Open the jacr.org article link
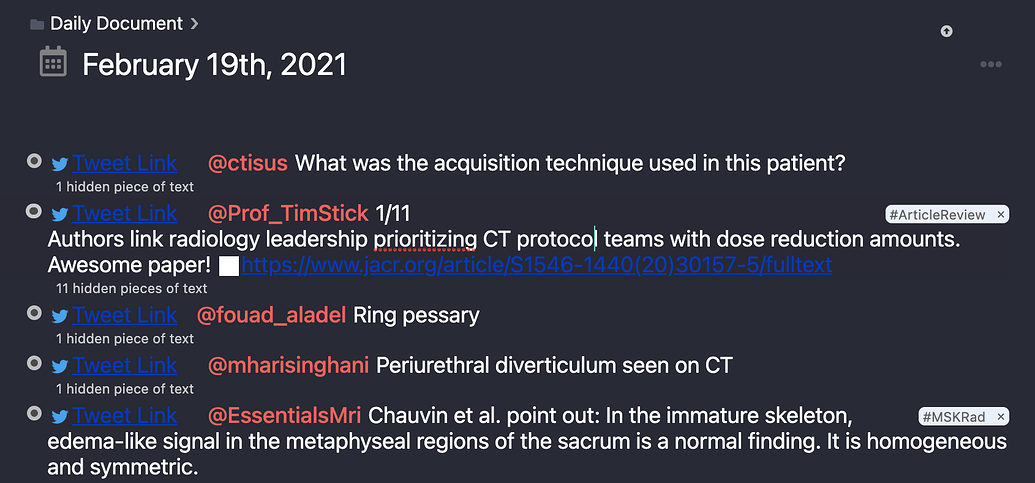This screenshot has width=1035, height=483. (536, 265)
